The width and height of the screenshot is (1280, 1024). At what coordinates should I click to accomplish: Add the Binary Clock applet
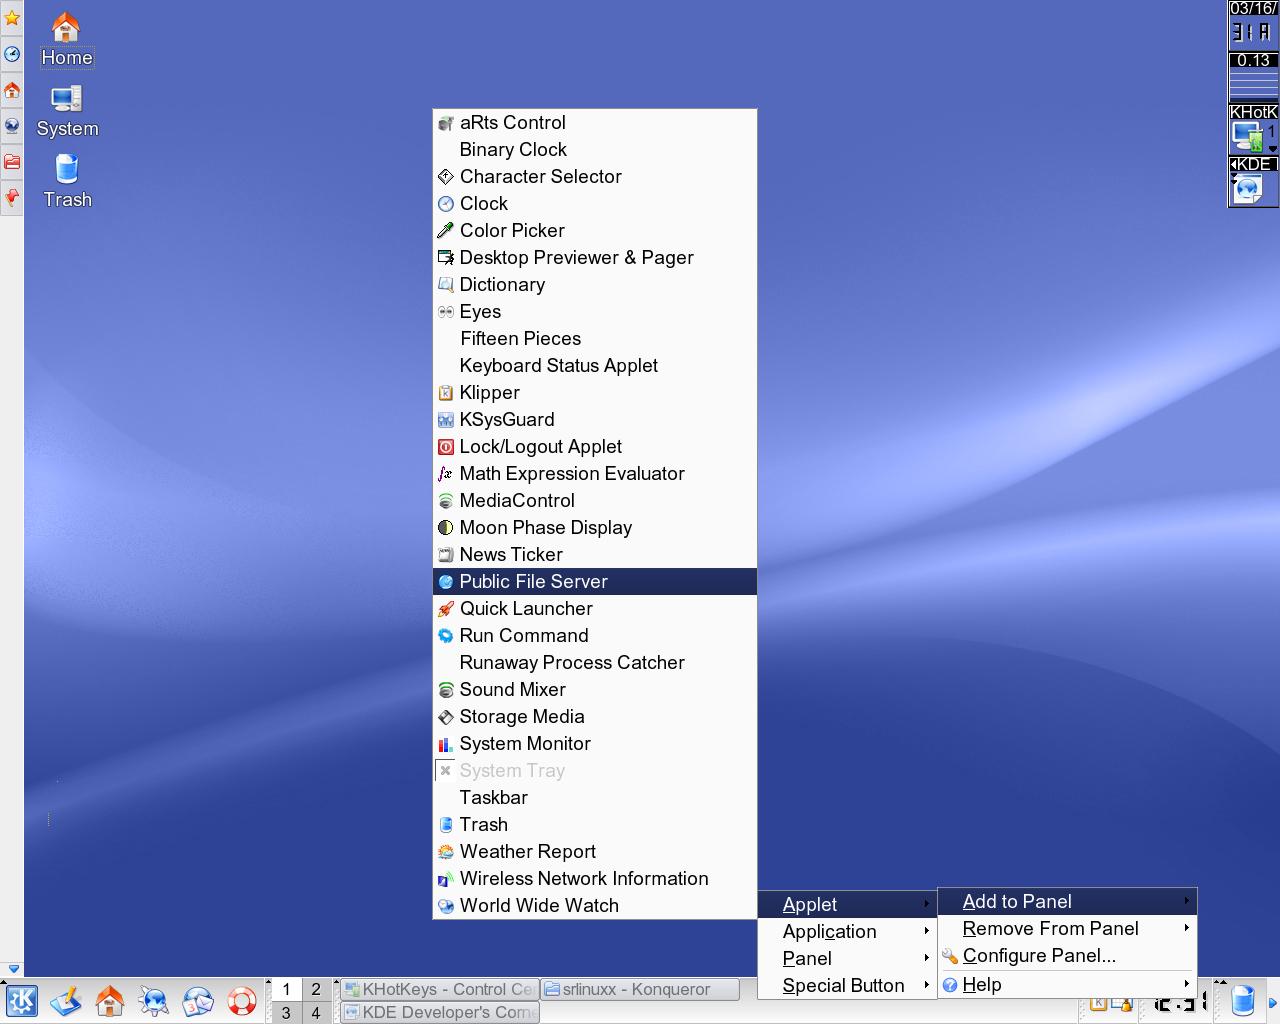(x=595, y=150)
